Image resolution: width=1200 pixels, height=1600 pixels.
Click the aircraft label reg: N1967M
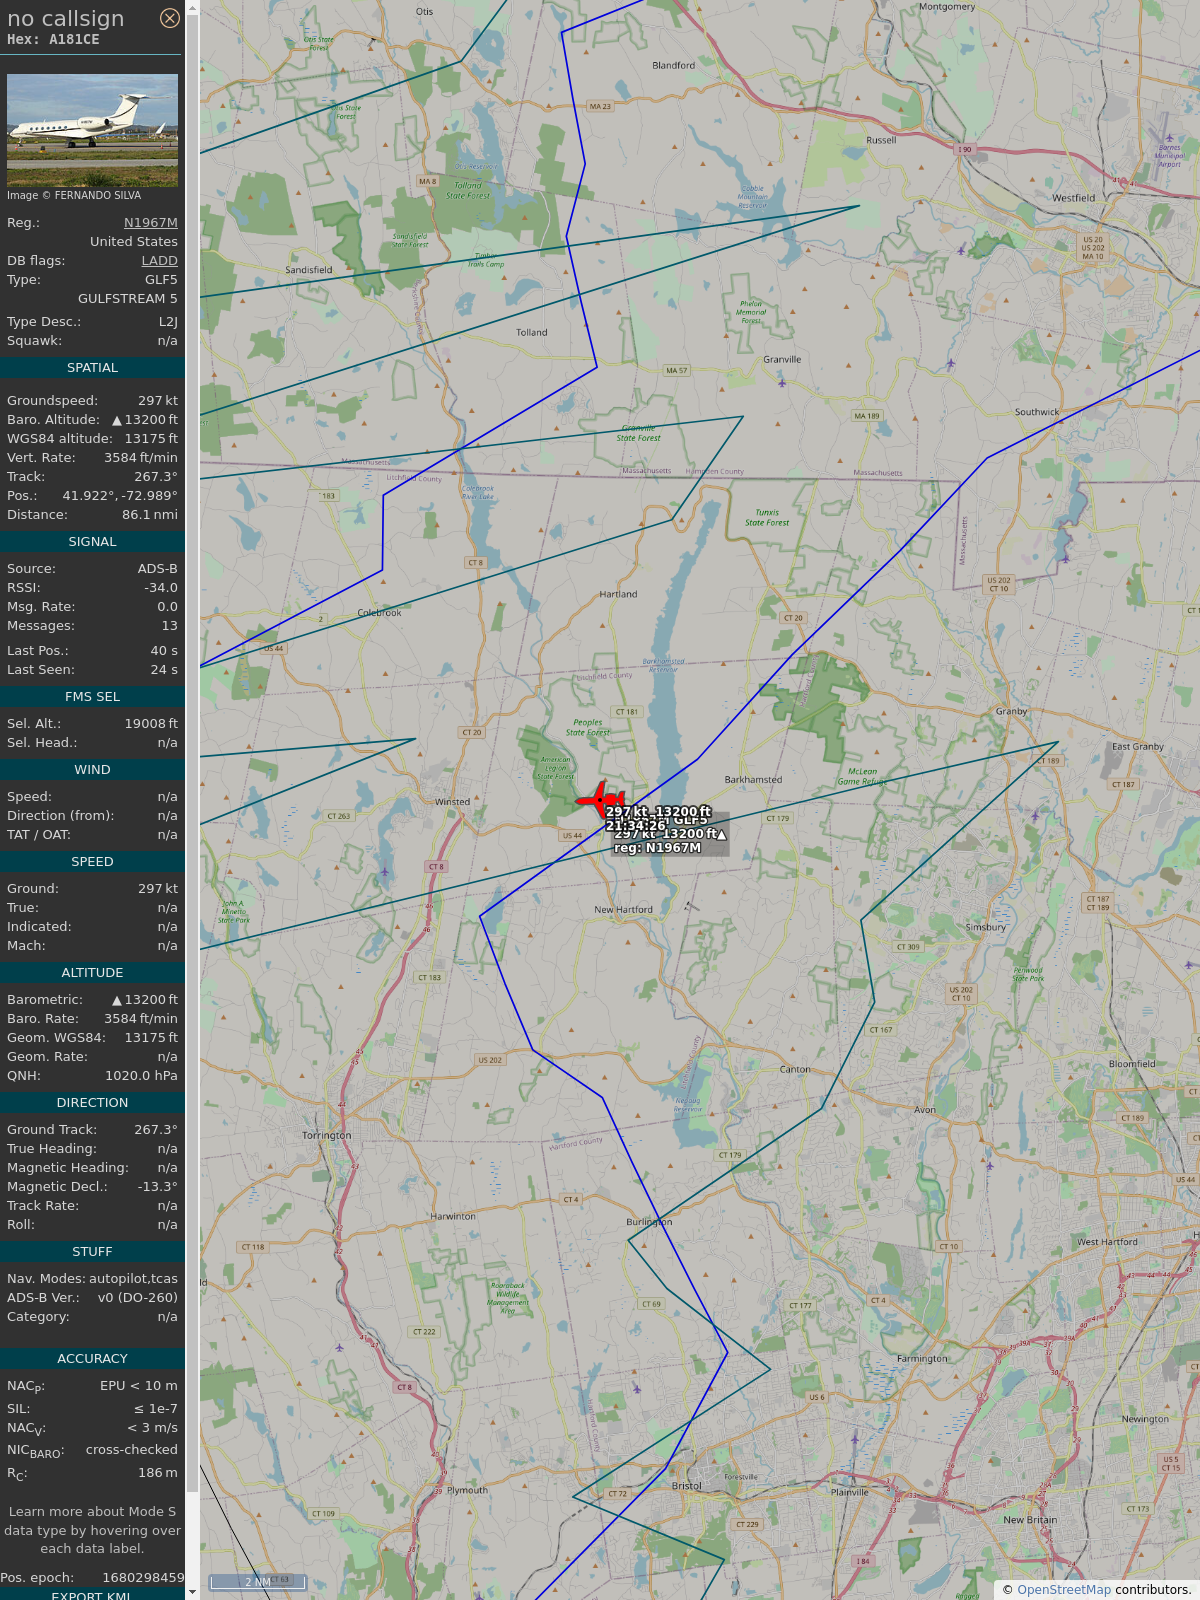(x=657, y=848)
